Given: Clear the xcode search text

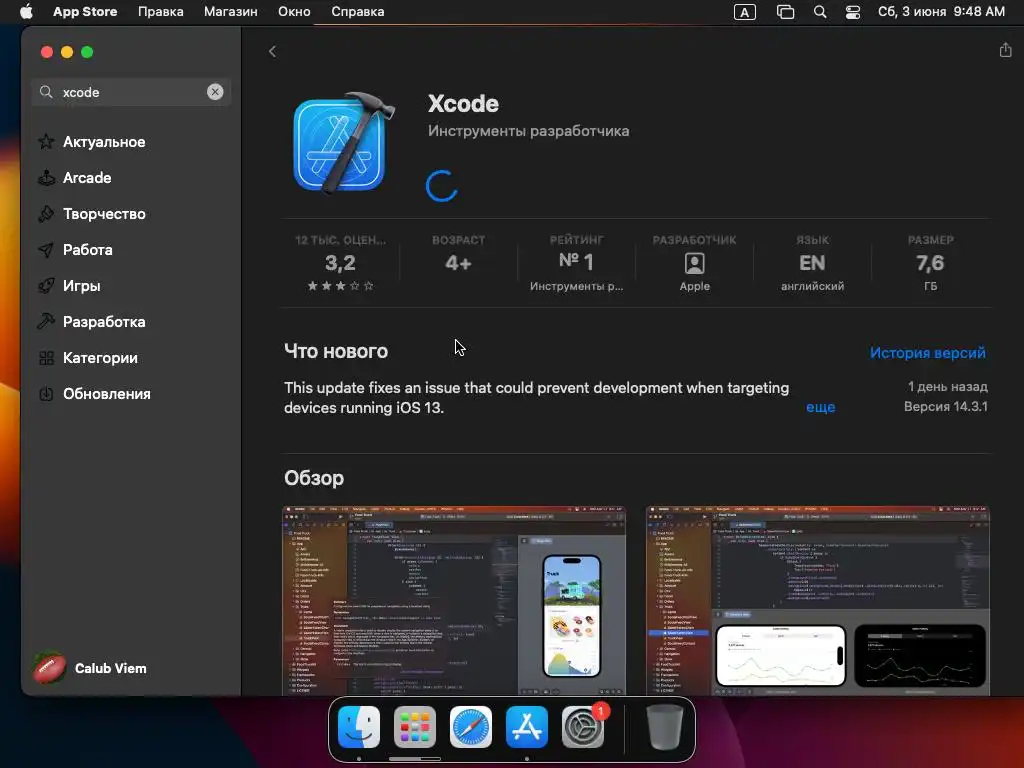Looking at the screenshot, I should [x=215, y=92].
